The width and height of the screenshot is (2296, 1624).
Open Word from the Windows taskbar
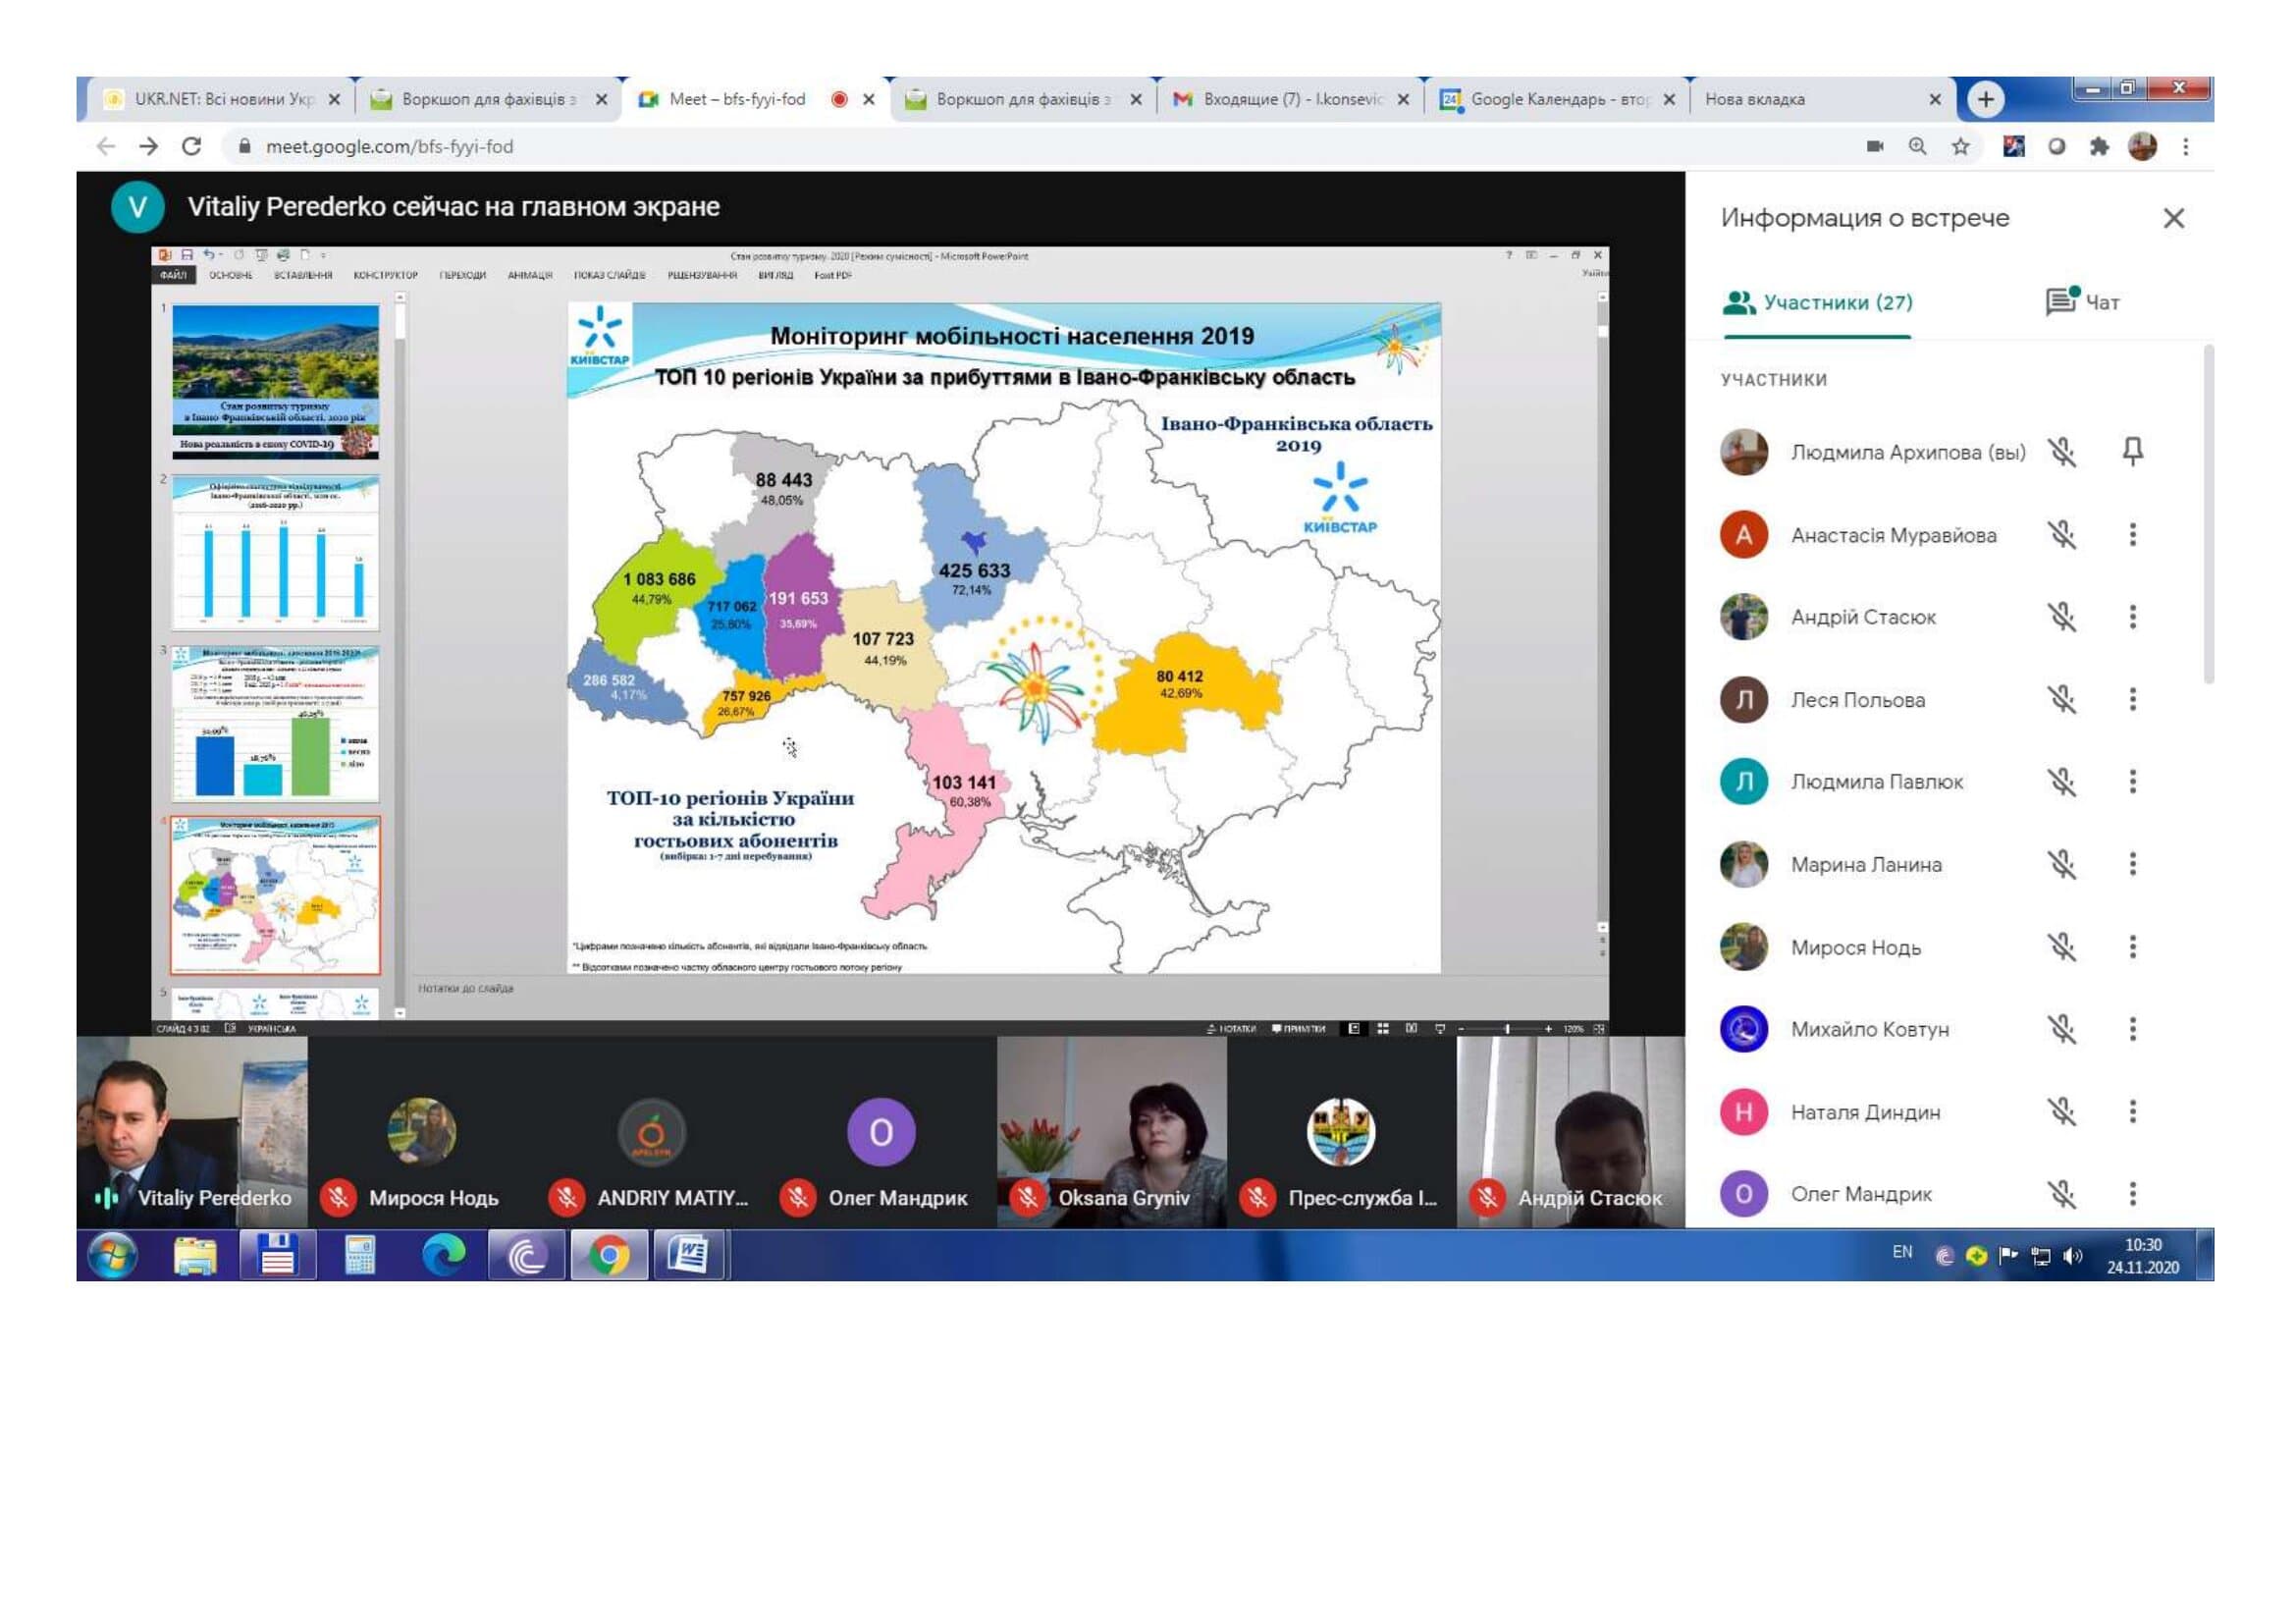tap(688, 1255)
